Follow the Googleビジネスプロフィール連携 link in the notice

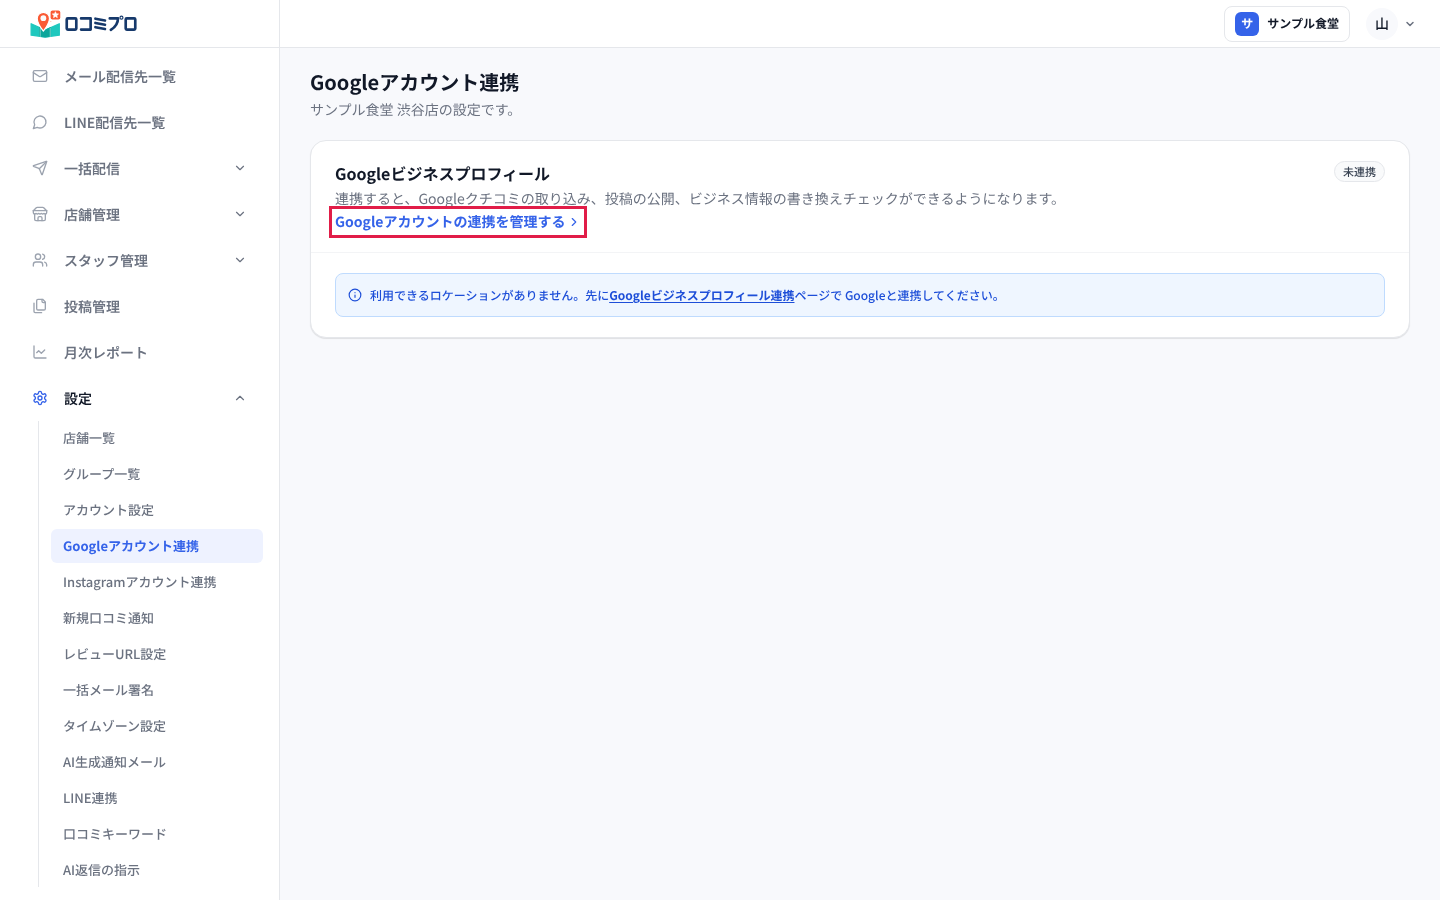702,296
